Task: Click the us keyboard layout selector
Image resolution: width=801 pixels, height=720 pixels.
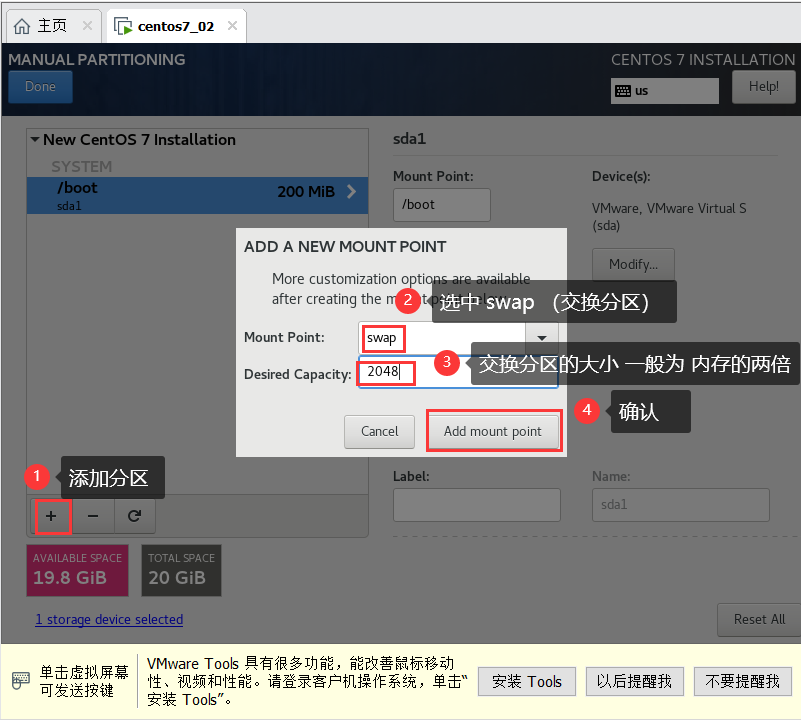Action: click(665, 91)
